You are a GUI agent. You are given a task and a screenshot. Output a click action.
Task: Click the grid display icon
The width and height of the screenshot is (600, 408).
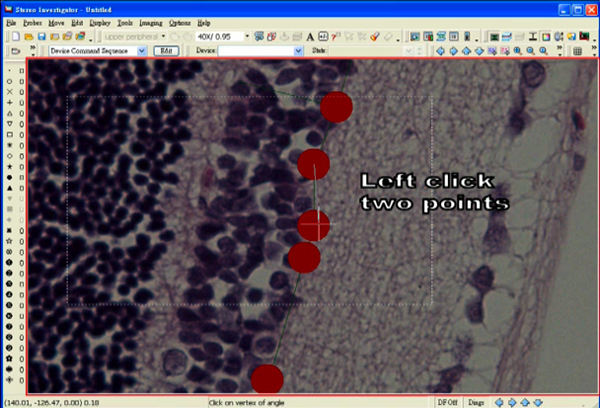578,50
